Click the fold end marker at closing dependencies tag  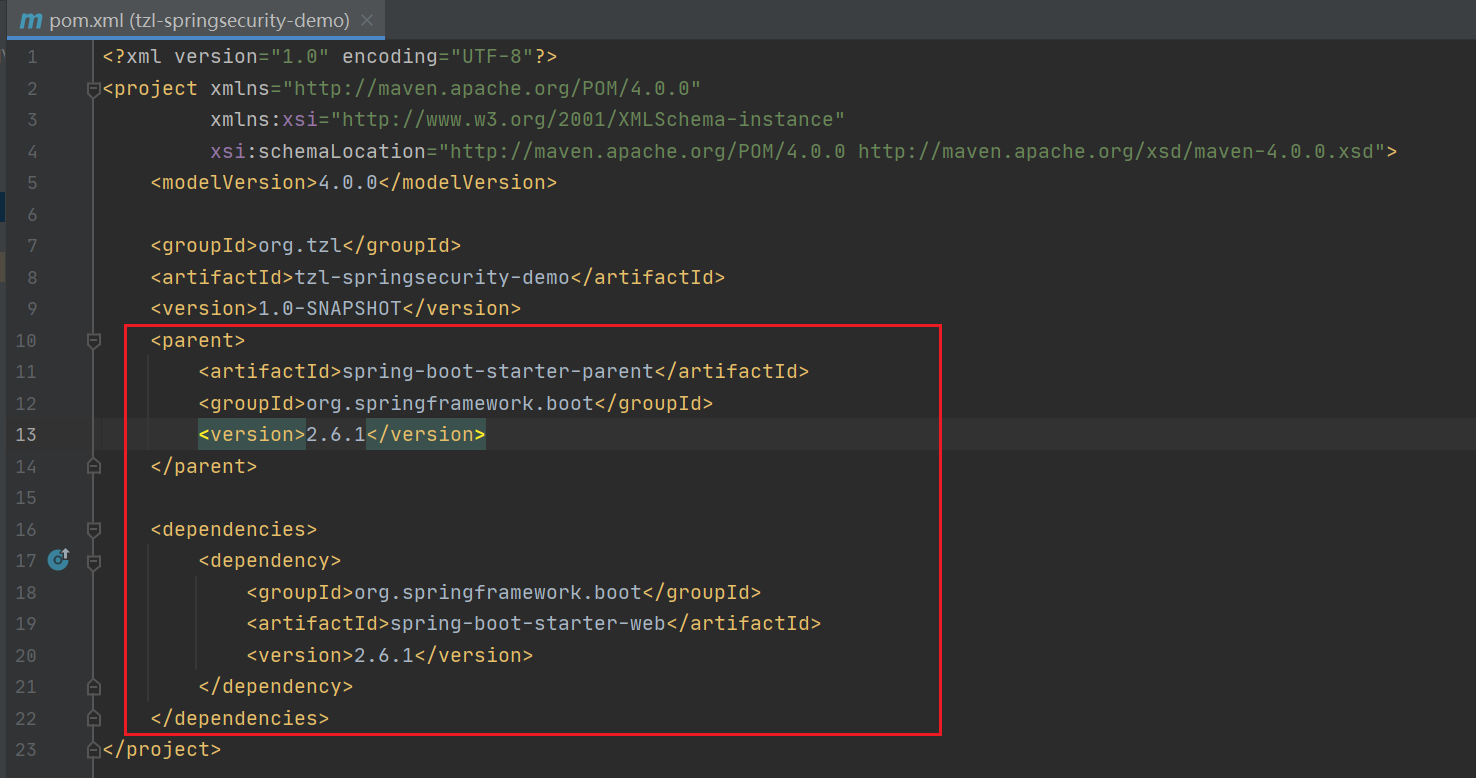(x=94, y=718)
